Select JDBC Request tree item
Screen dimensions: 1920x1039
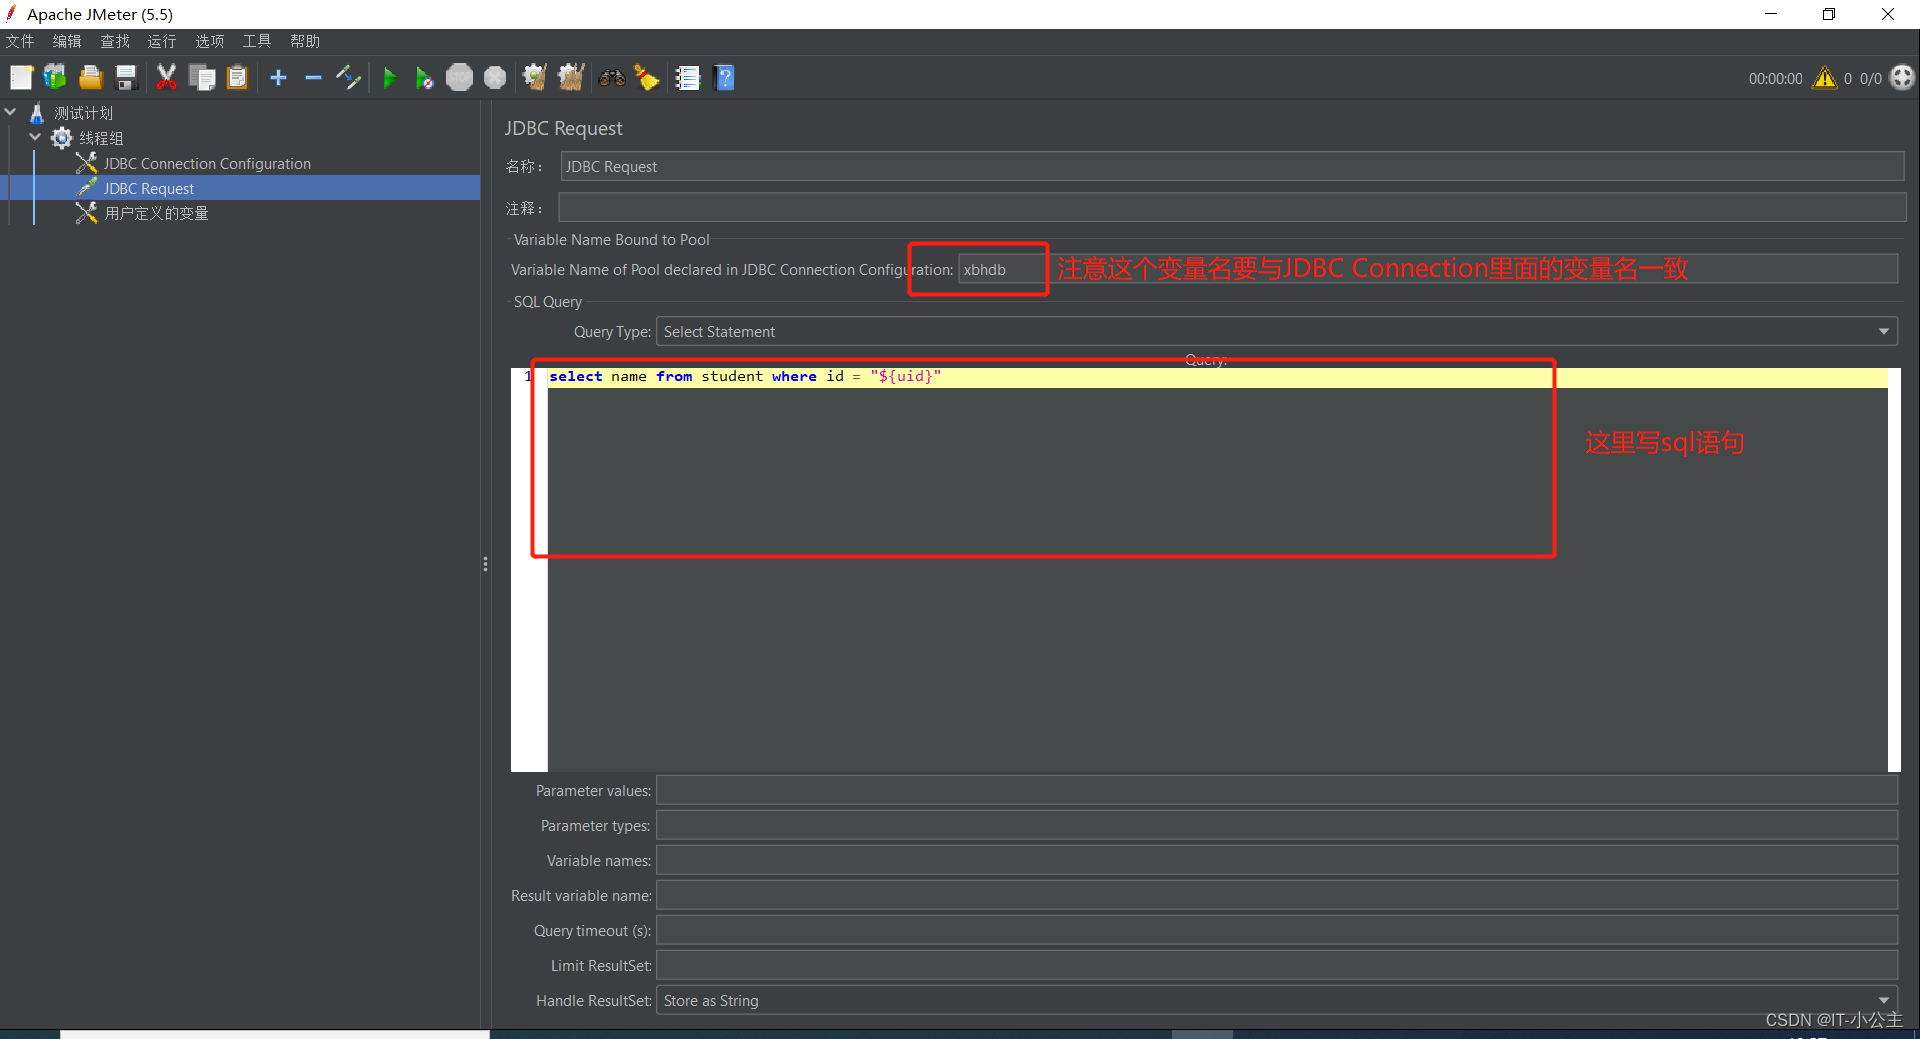click(149, 188)
